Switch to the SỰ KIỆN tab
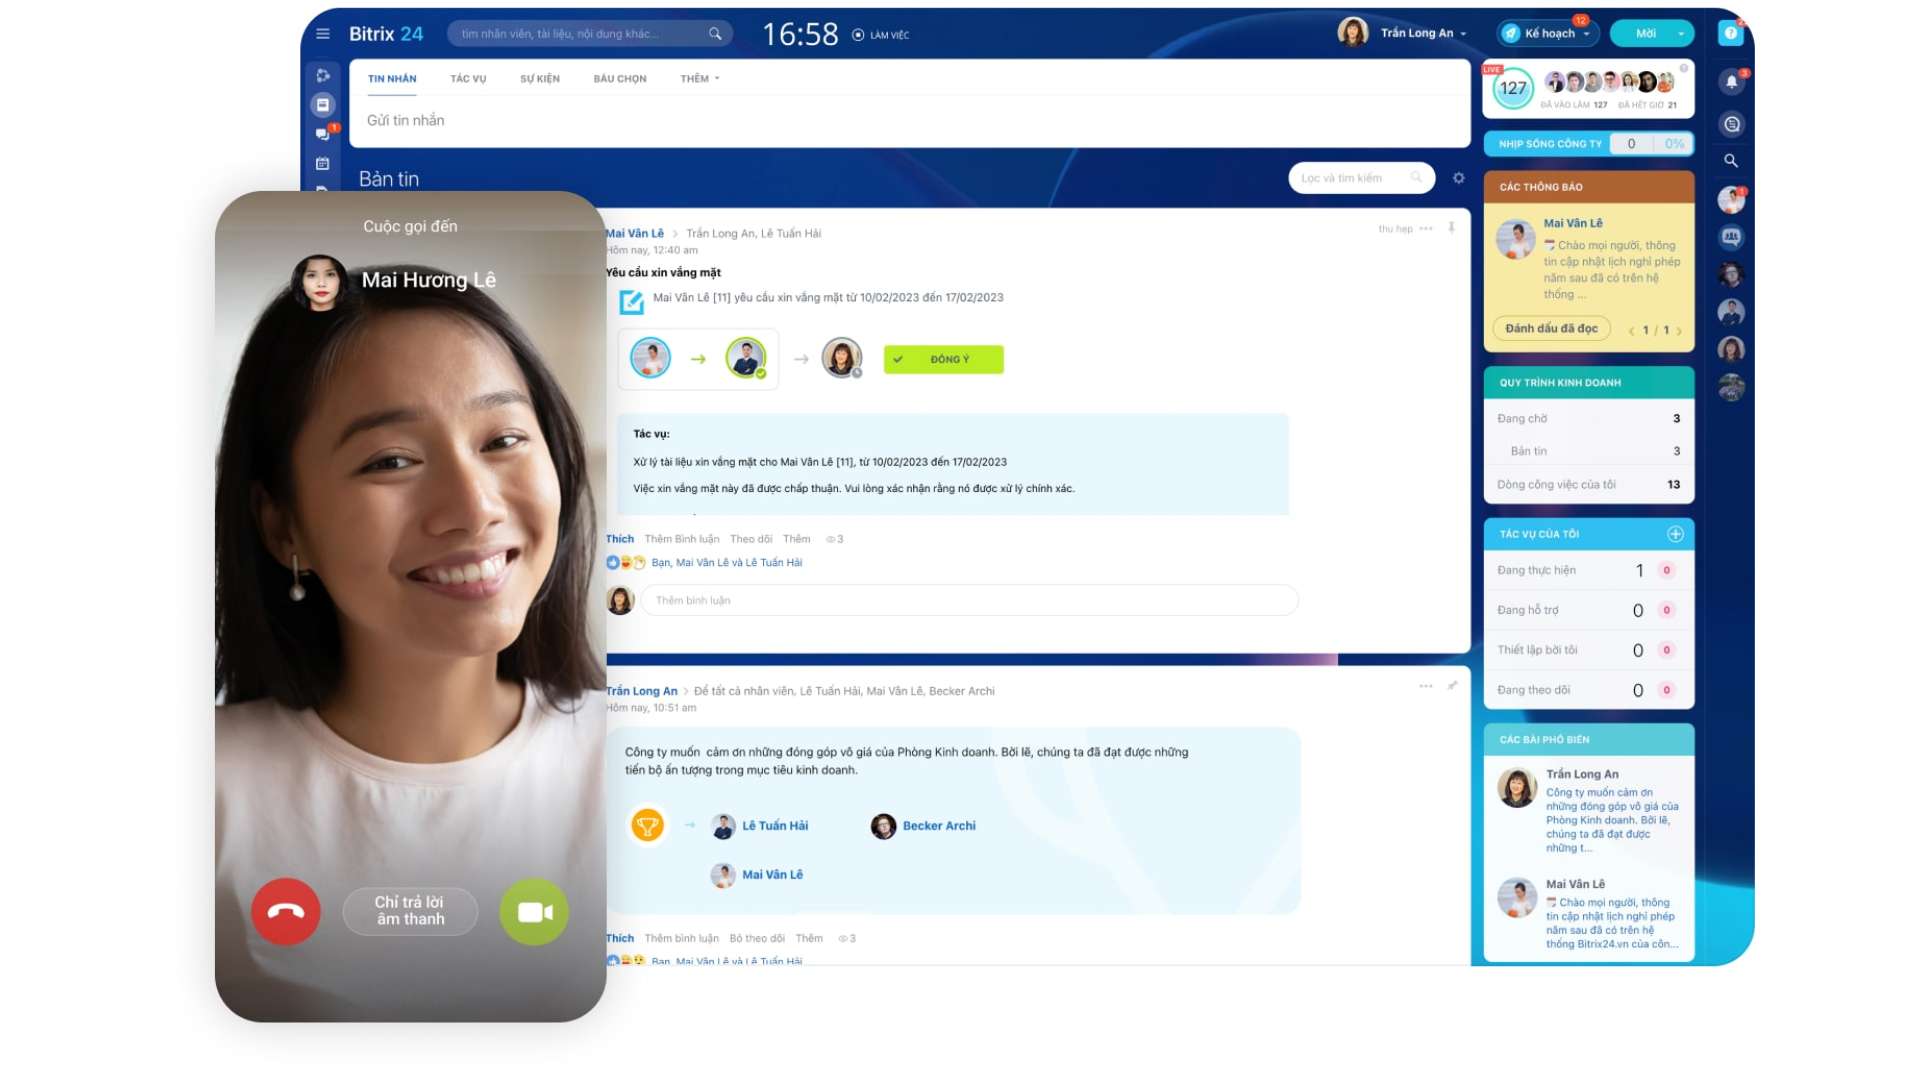 coord(540,79)
